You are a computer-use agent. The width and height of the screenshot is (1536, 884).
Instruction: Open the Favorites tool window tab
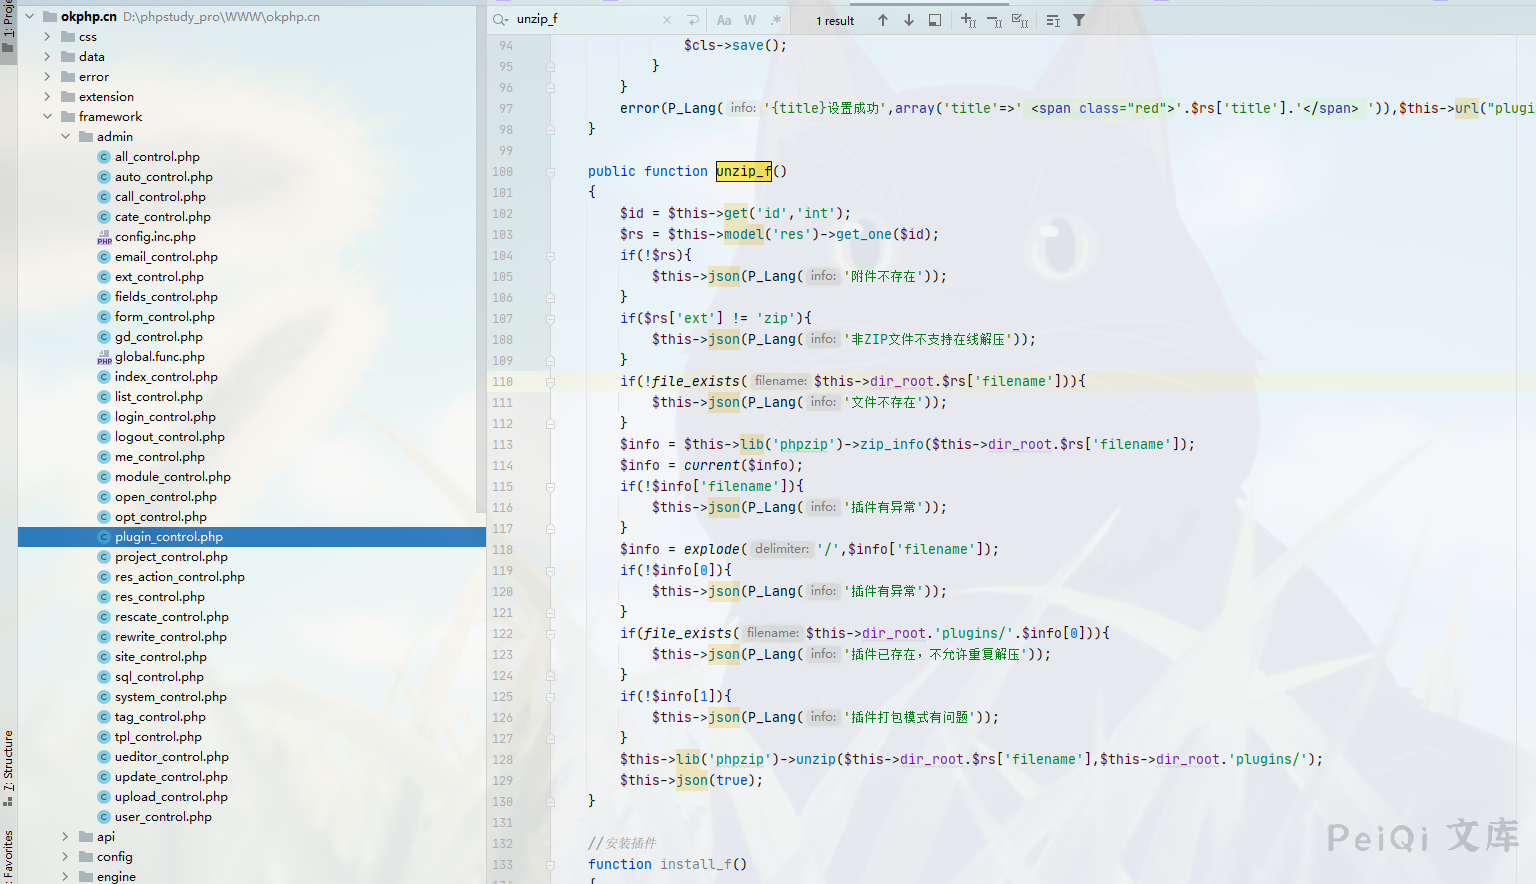coord(8,852)
